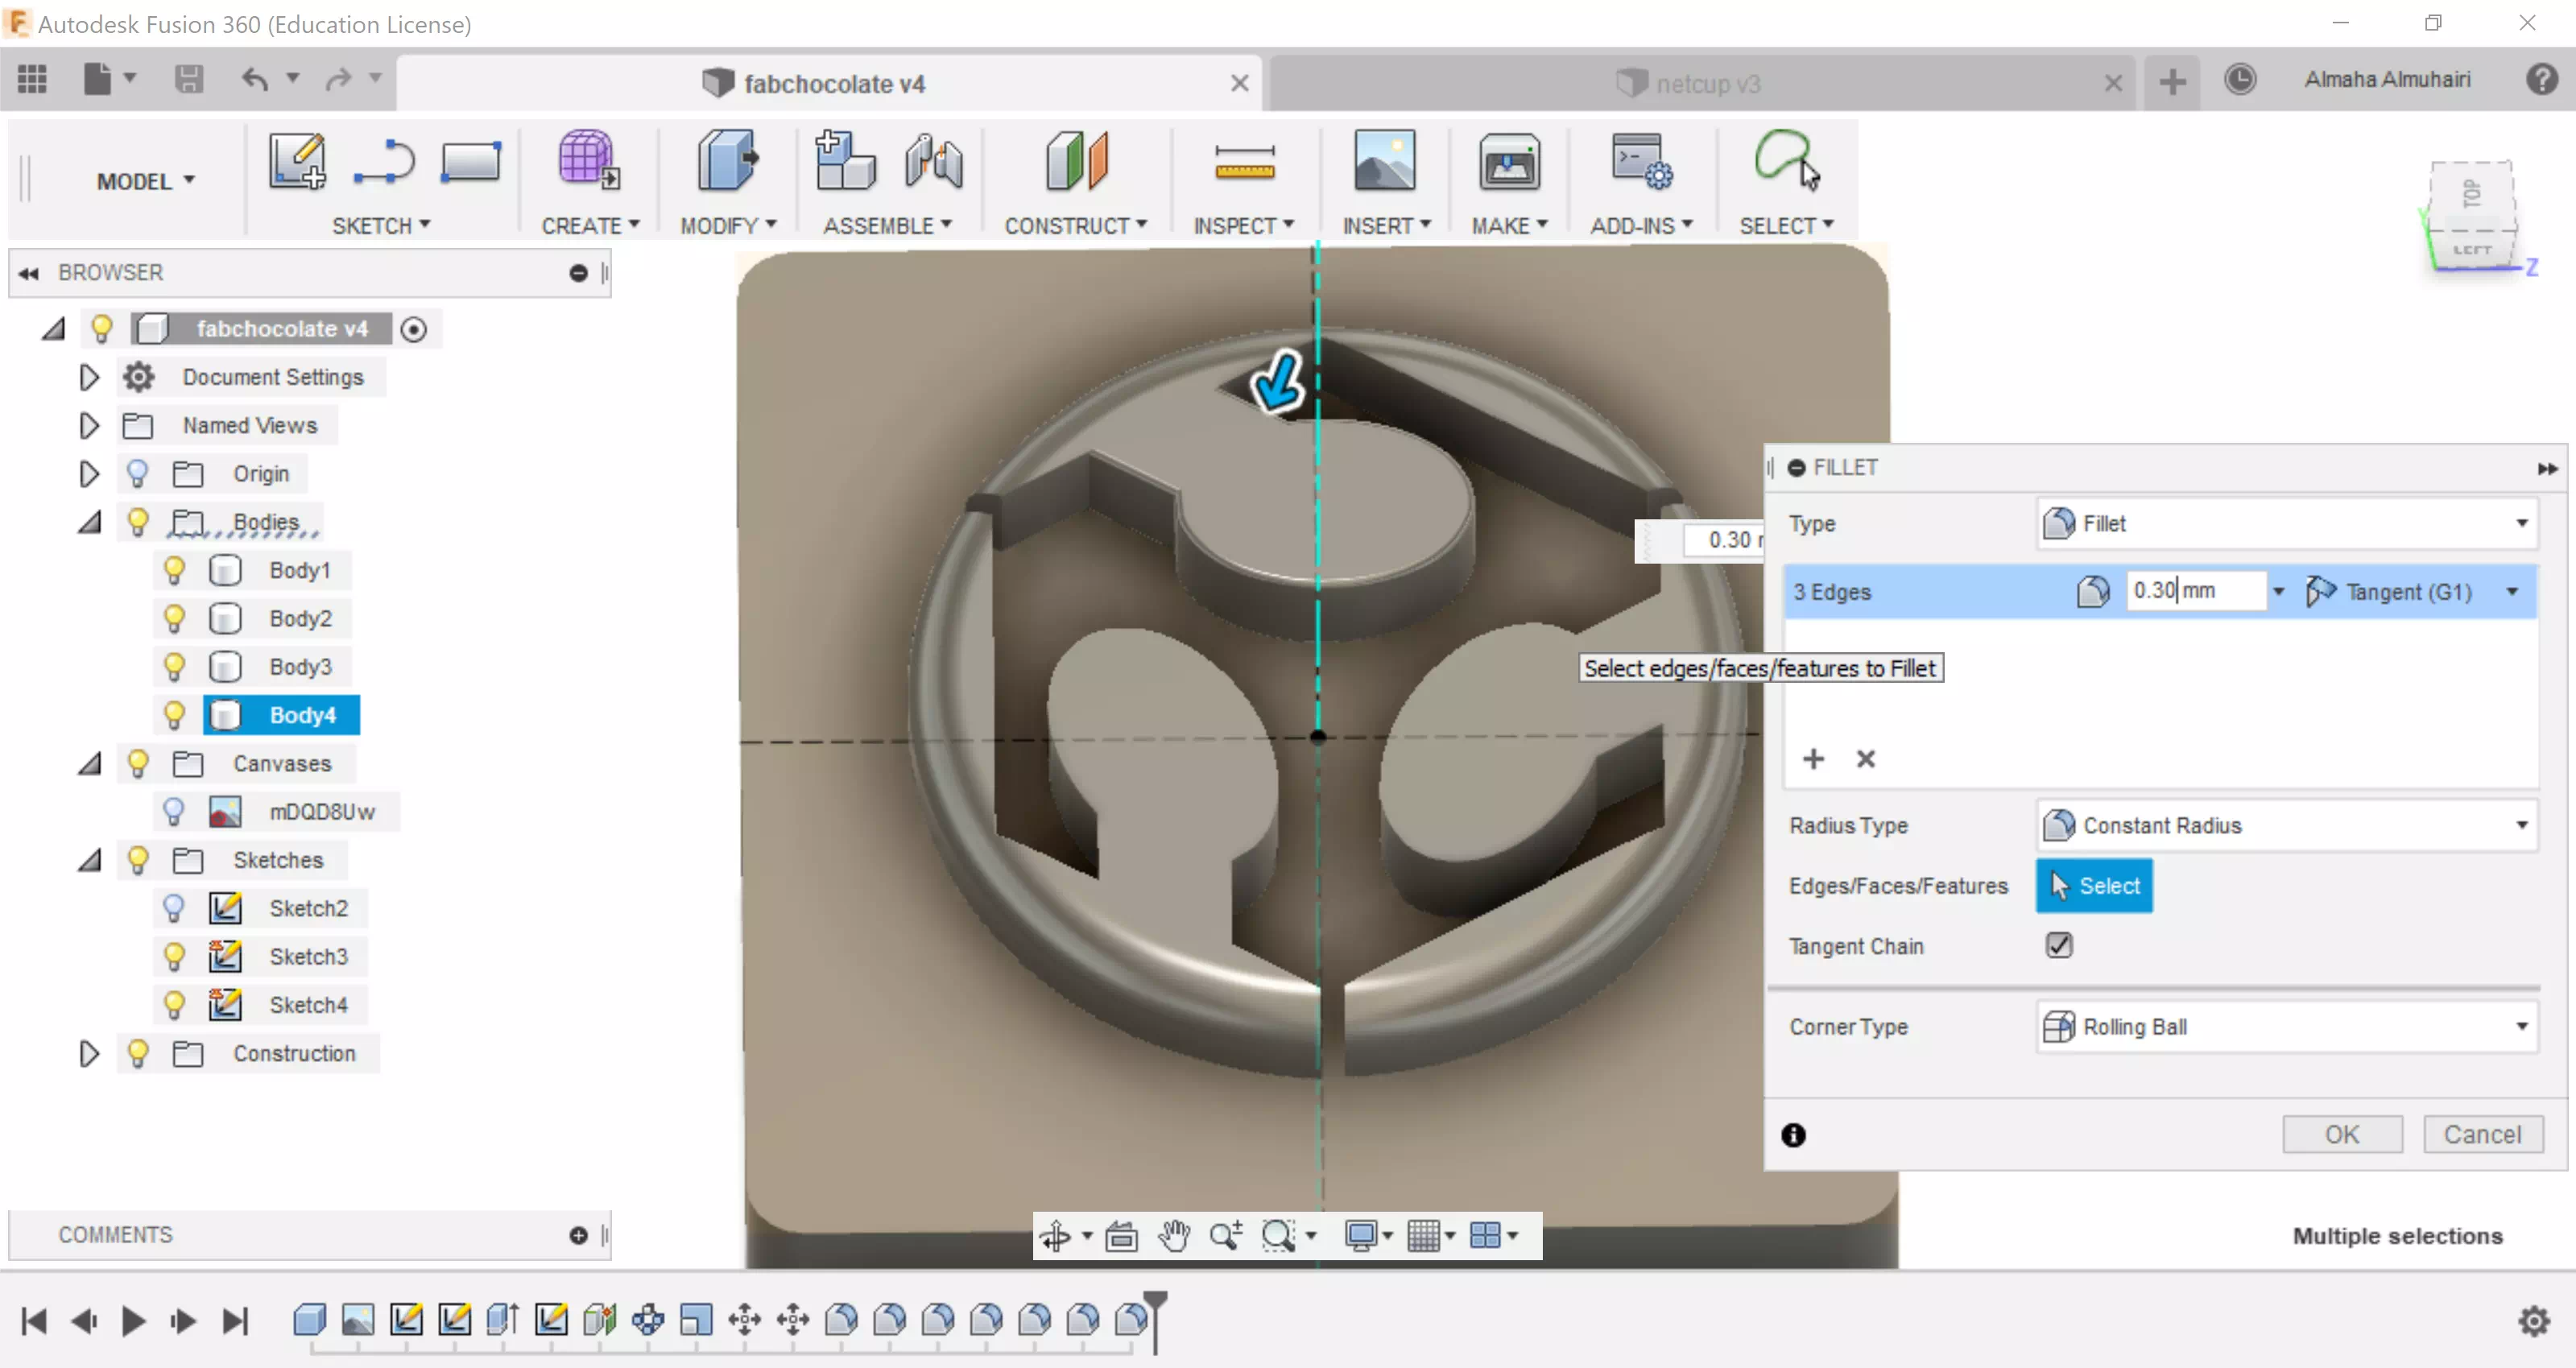
Task: Click the Press Pull modify icon
Action: click(728, 160)
